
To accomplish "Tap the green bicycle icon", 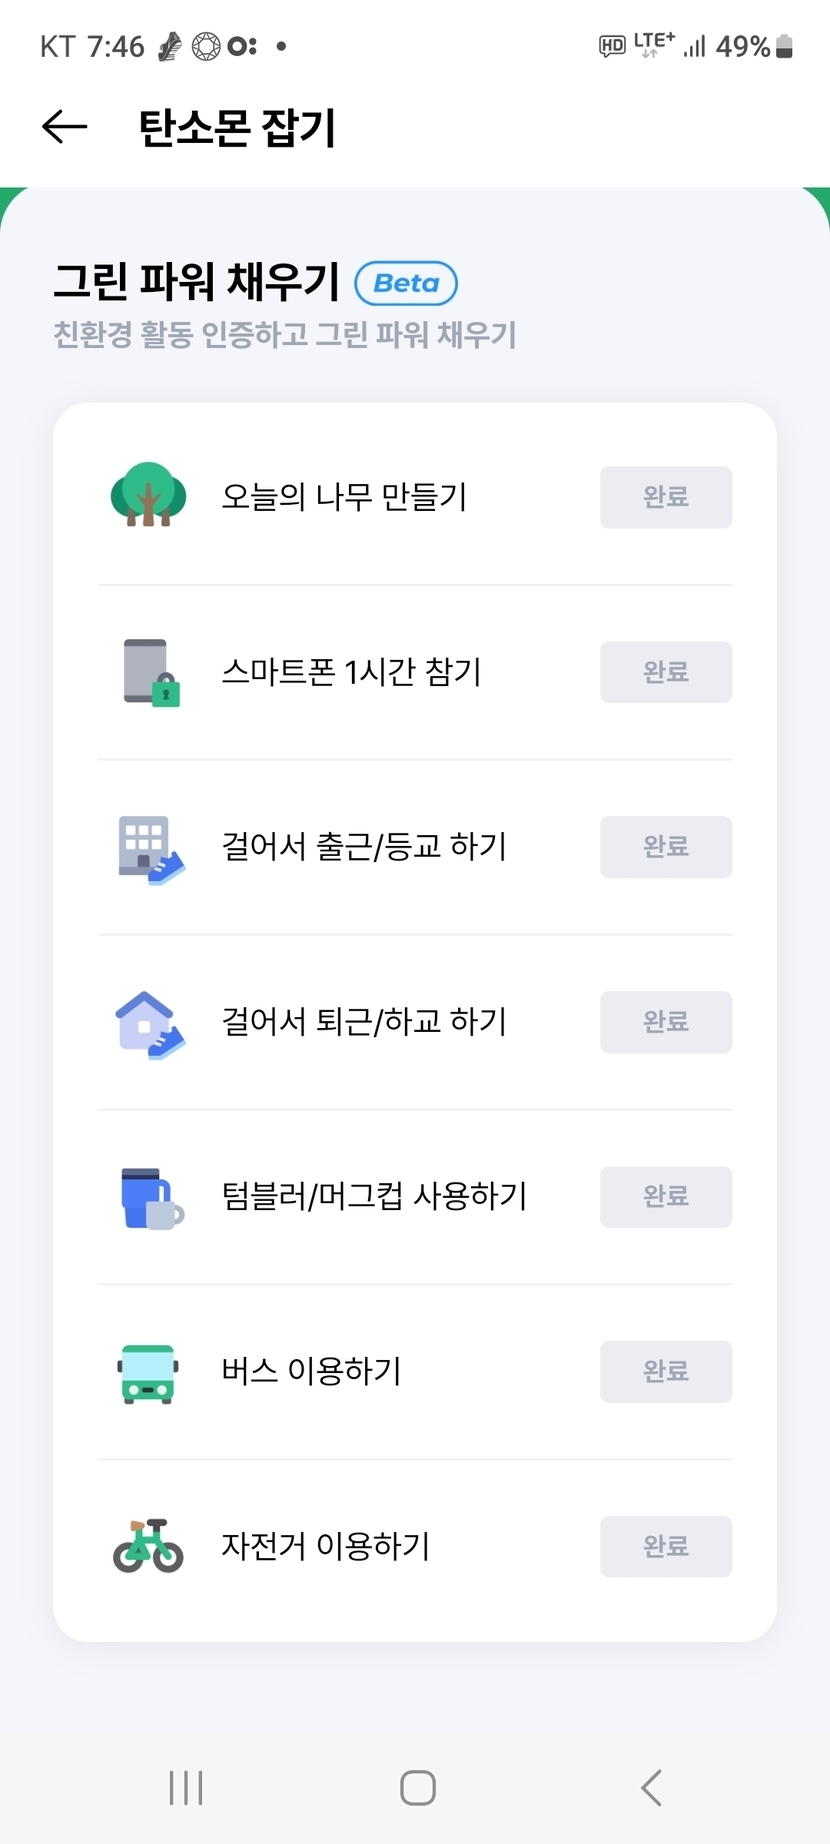I will tap(148, 1546).
